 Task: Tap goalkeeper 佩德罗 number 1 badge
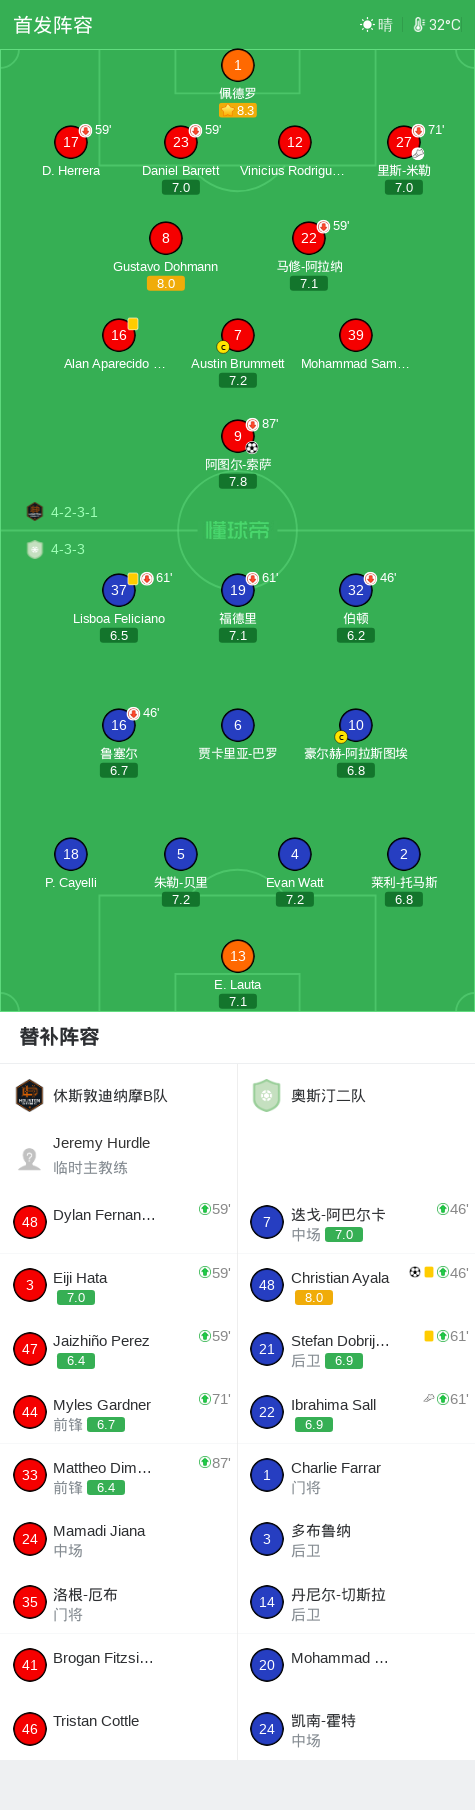pyautogui.click(x=238, y=65)
